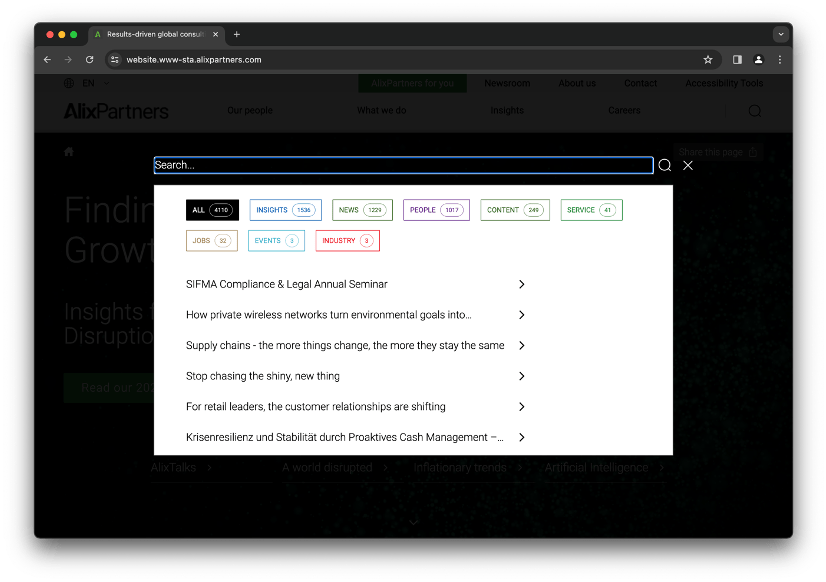Select the ALL 4110 filter

(x=212, y=210)
